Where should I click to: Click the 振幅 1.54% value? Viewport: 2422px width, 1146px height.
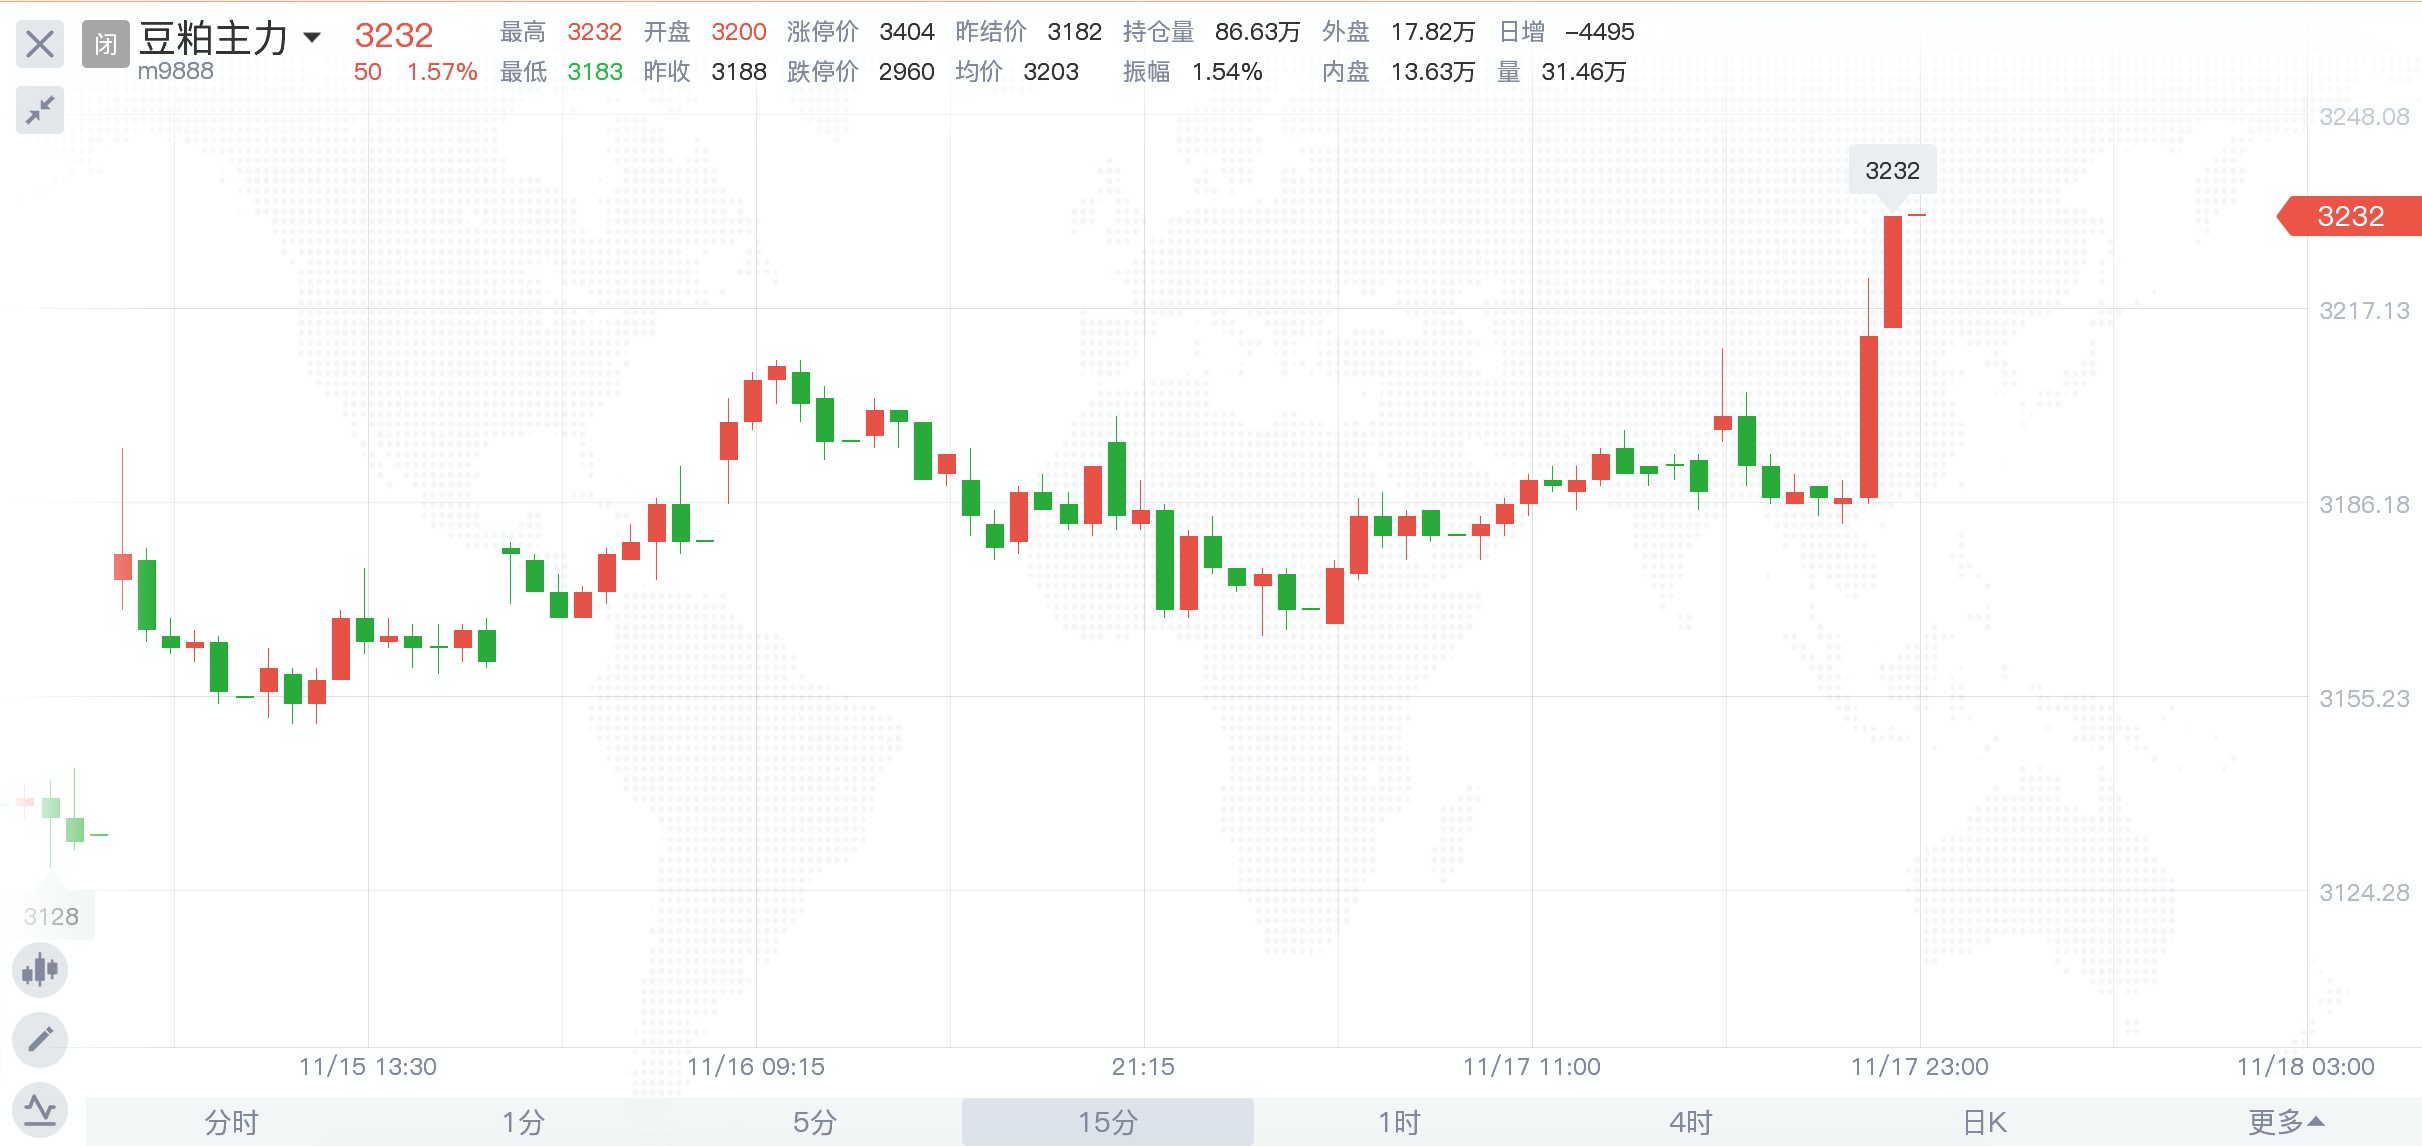[1227, 72]
